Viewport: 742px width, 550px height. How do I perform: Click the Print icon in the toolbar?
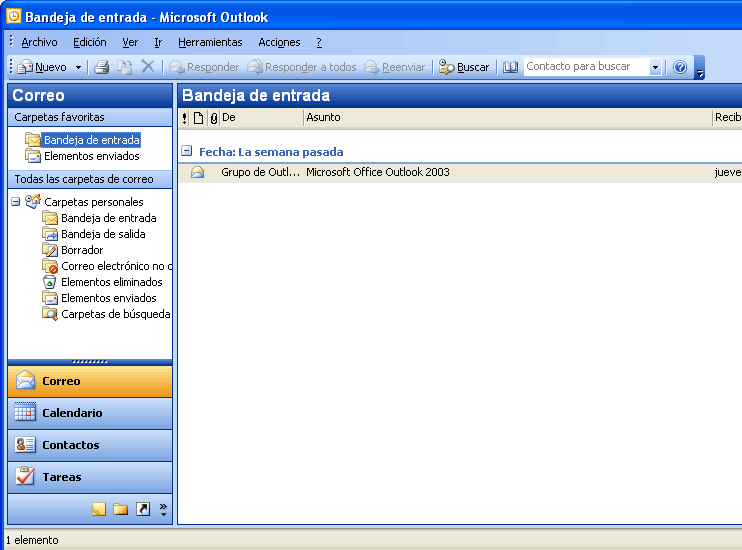[x=101, y=67]
